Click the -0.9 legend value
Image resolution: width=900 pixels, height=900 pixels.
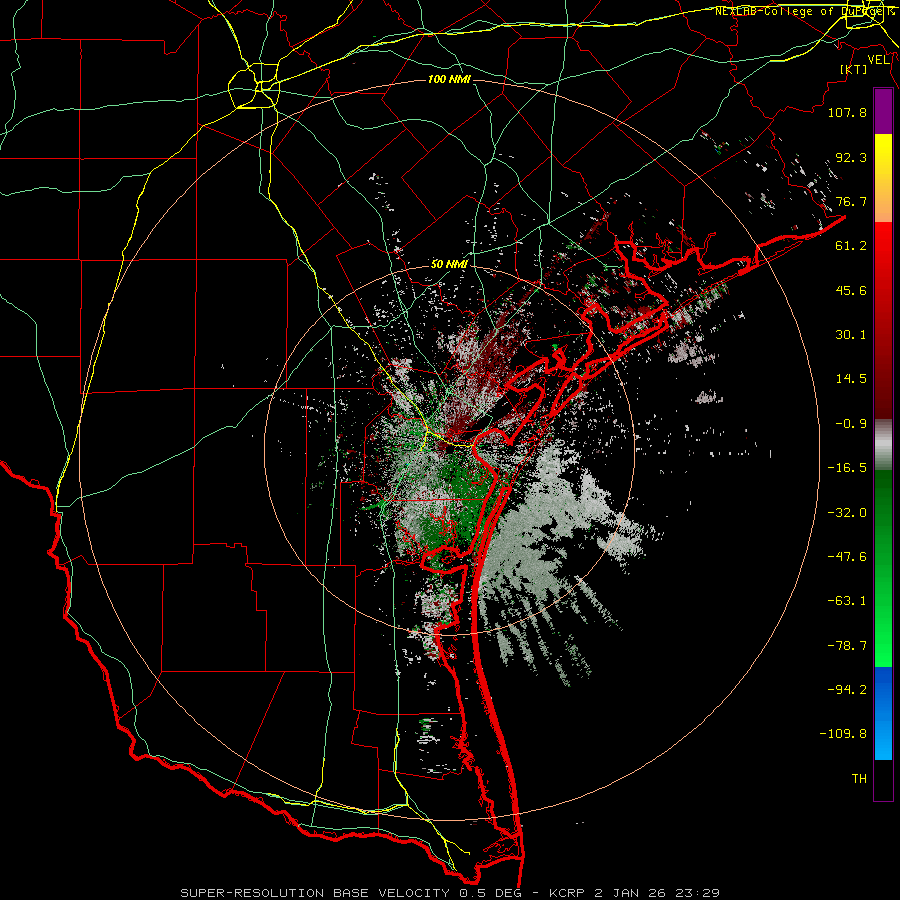point(851,424)
